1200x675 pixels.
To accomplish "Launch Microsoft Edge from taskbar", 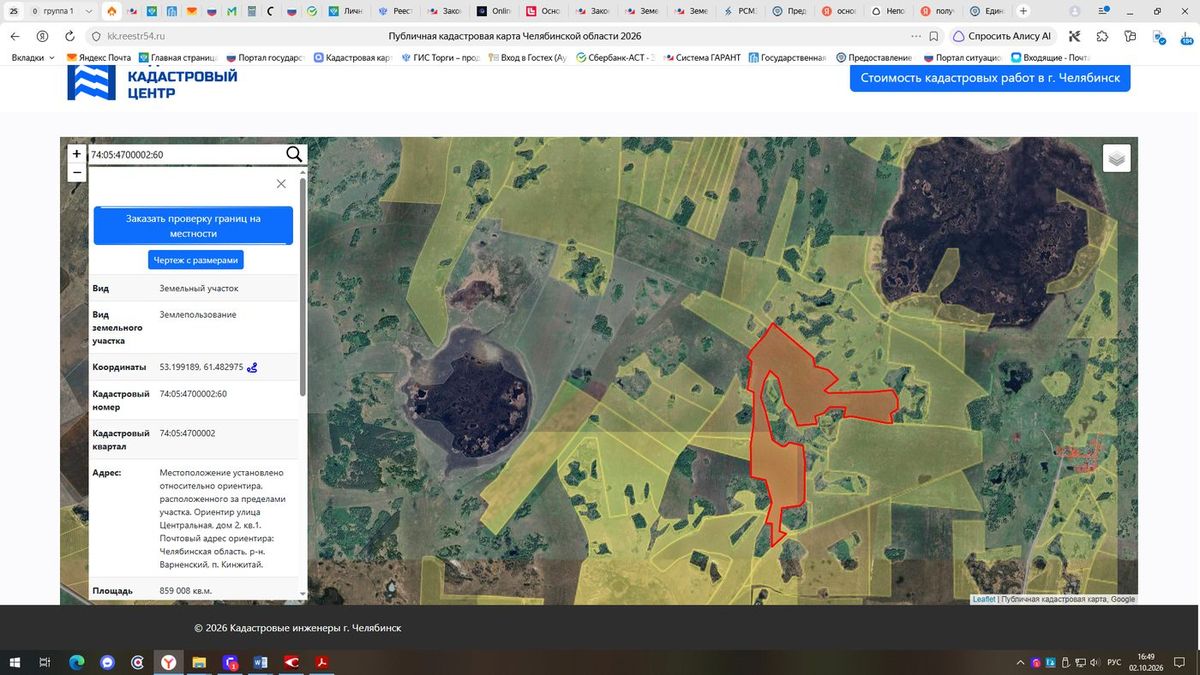I will coord(76,662).
